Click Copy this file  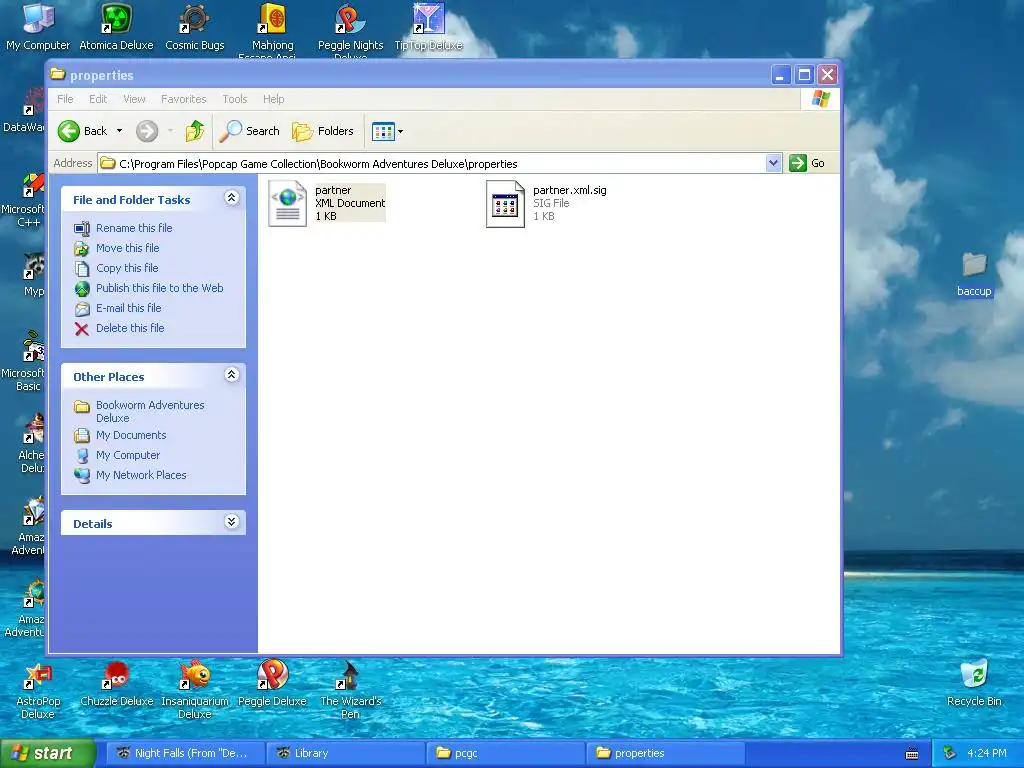pyautogui.click(x=127, y=268)
